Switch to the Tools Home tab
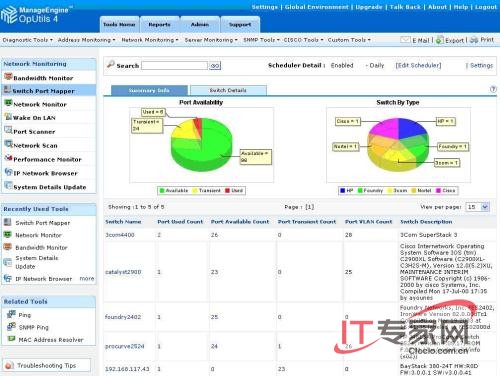The width and height of the screenshot is (500, 376). tap(119, 24)
